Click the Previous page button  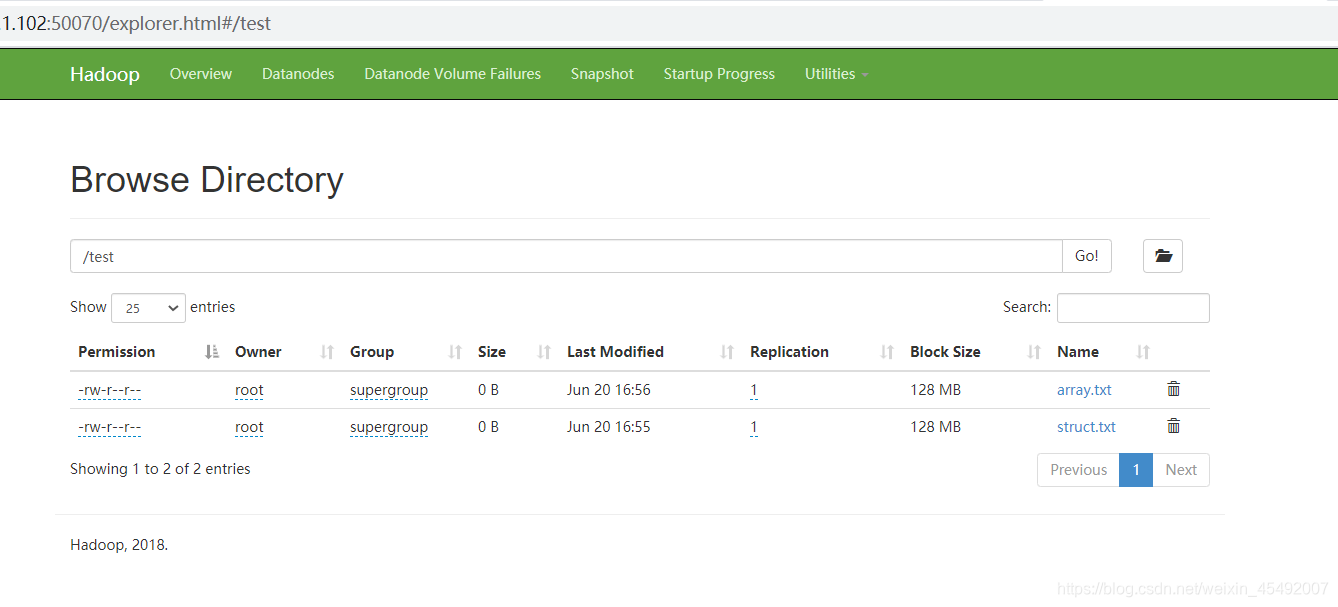click(x=1078, y=470)
